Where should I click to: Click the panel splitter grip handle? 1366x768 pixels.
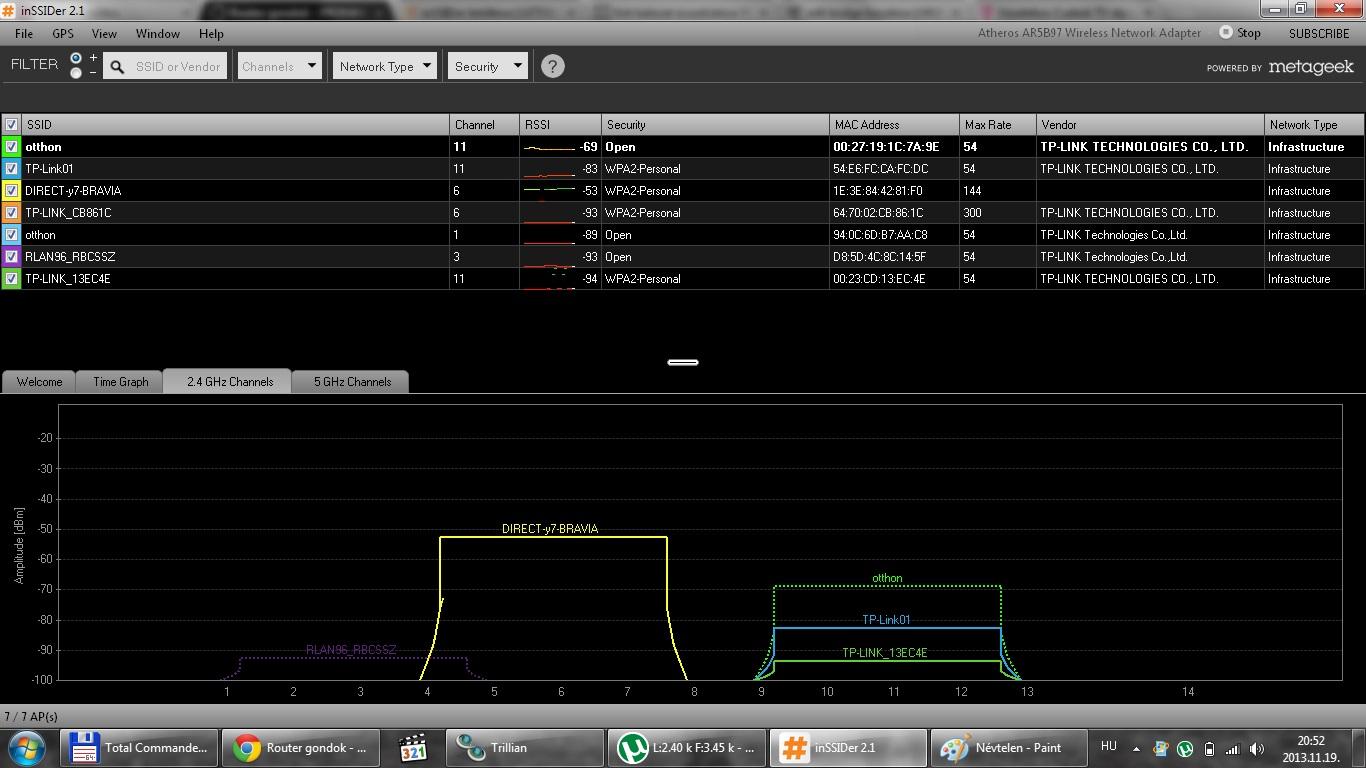(683, 362)
